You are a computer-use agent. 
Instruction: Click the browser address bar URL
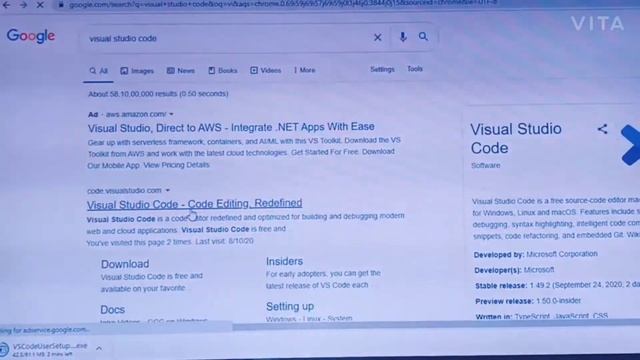pos(282,4)
